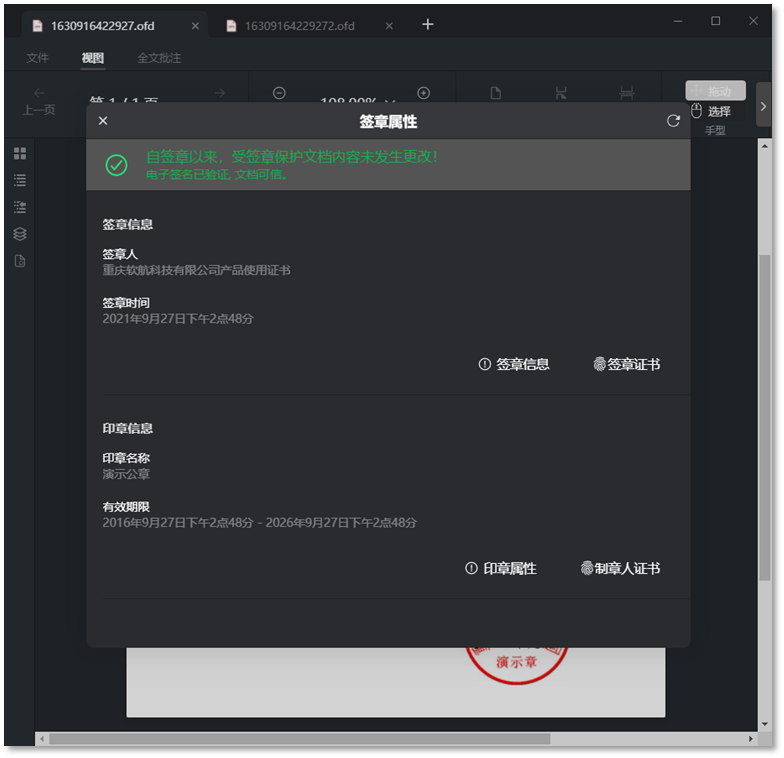This screenshot has height=758, width=784.
Task: Open the thumbnails grid sidebar icon
Action: point(20,154)
